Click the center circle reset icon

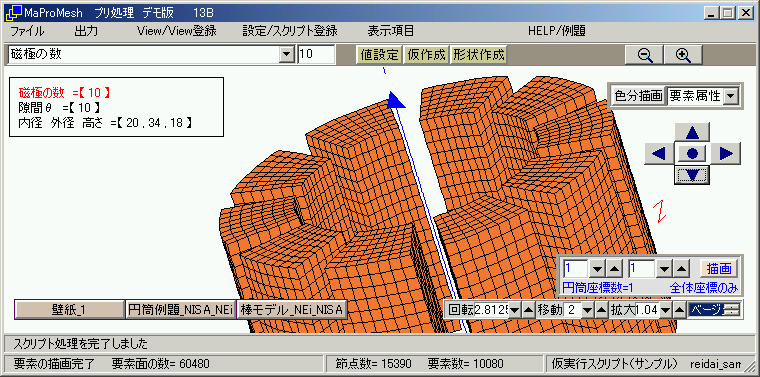(x=692, y=154)
